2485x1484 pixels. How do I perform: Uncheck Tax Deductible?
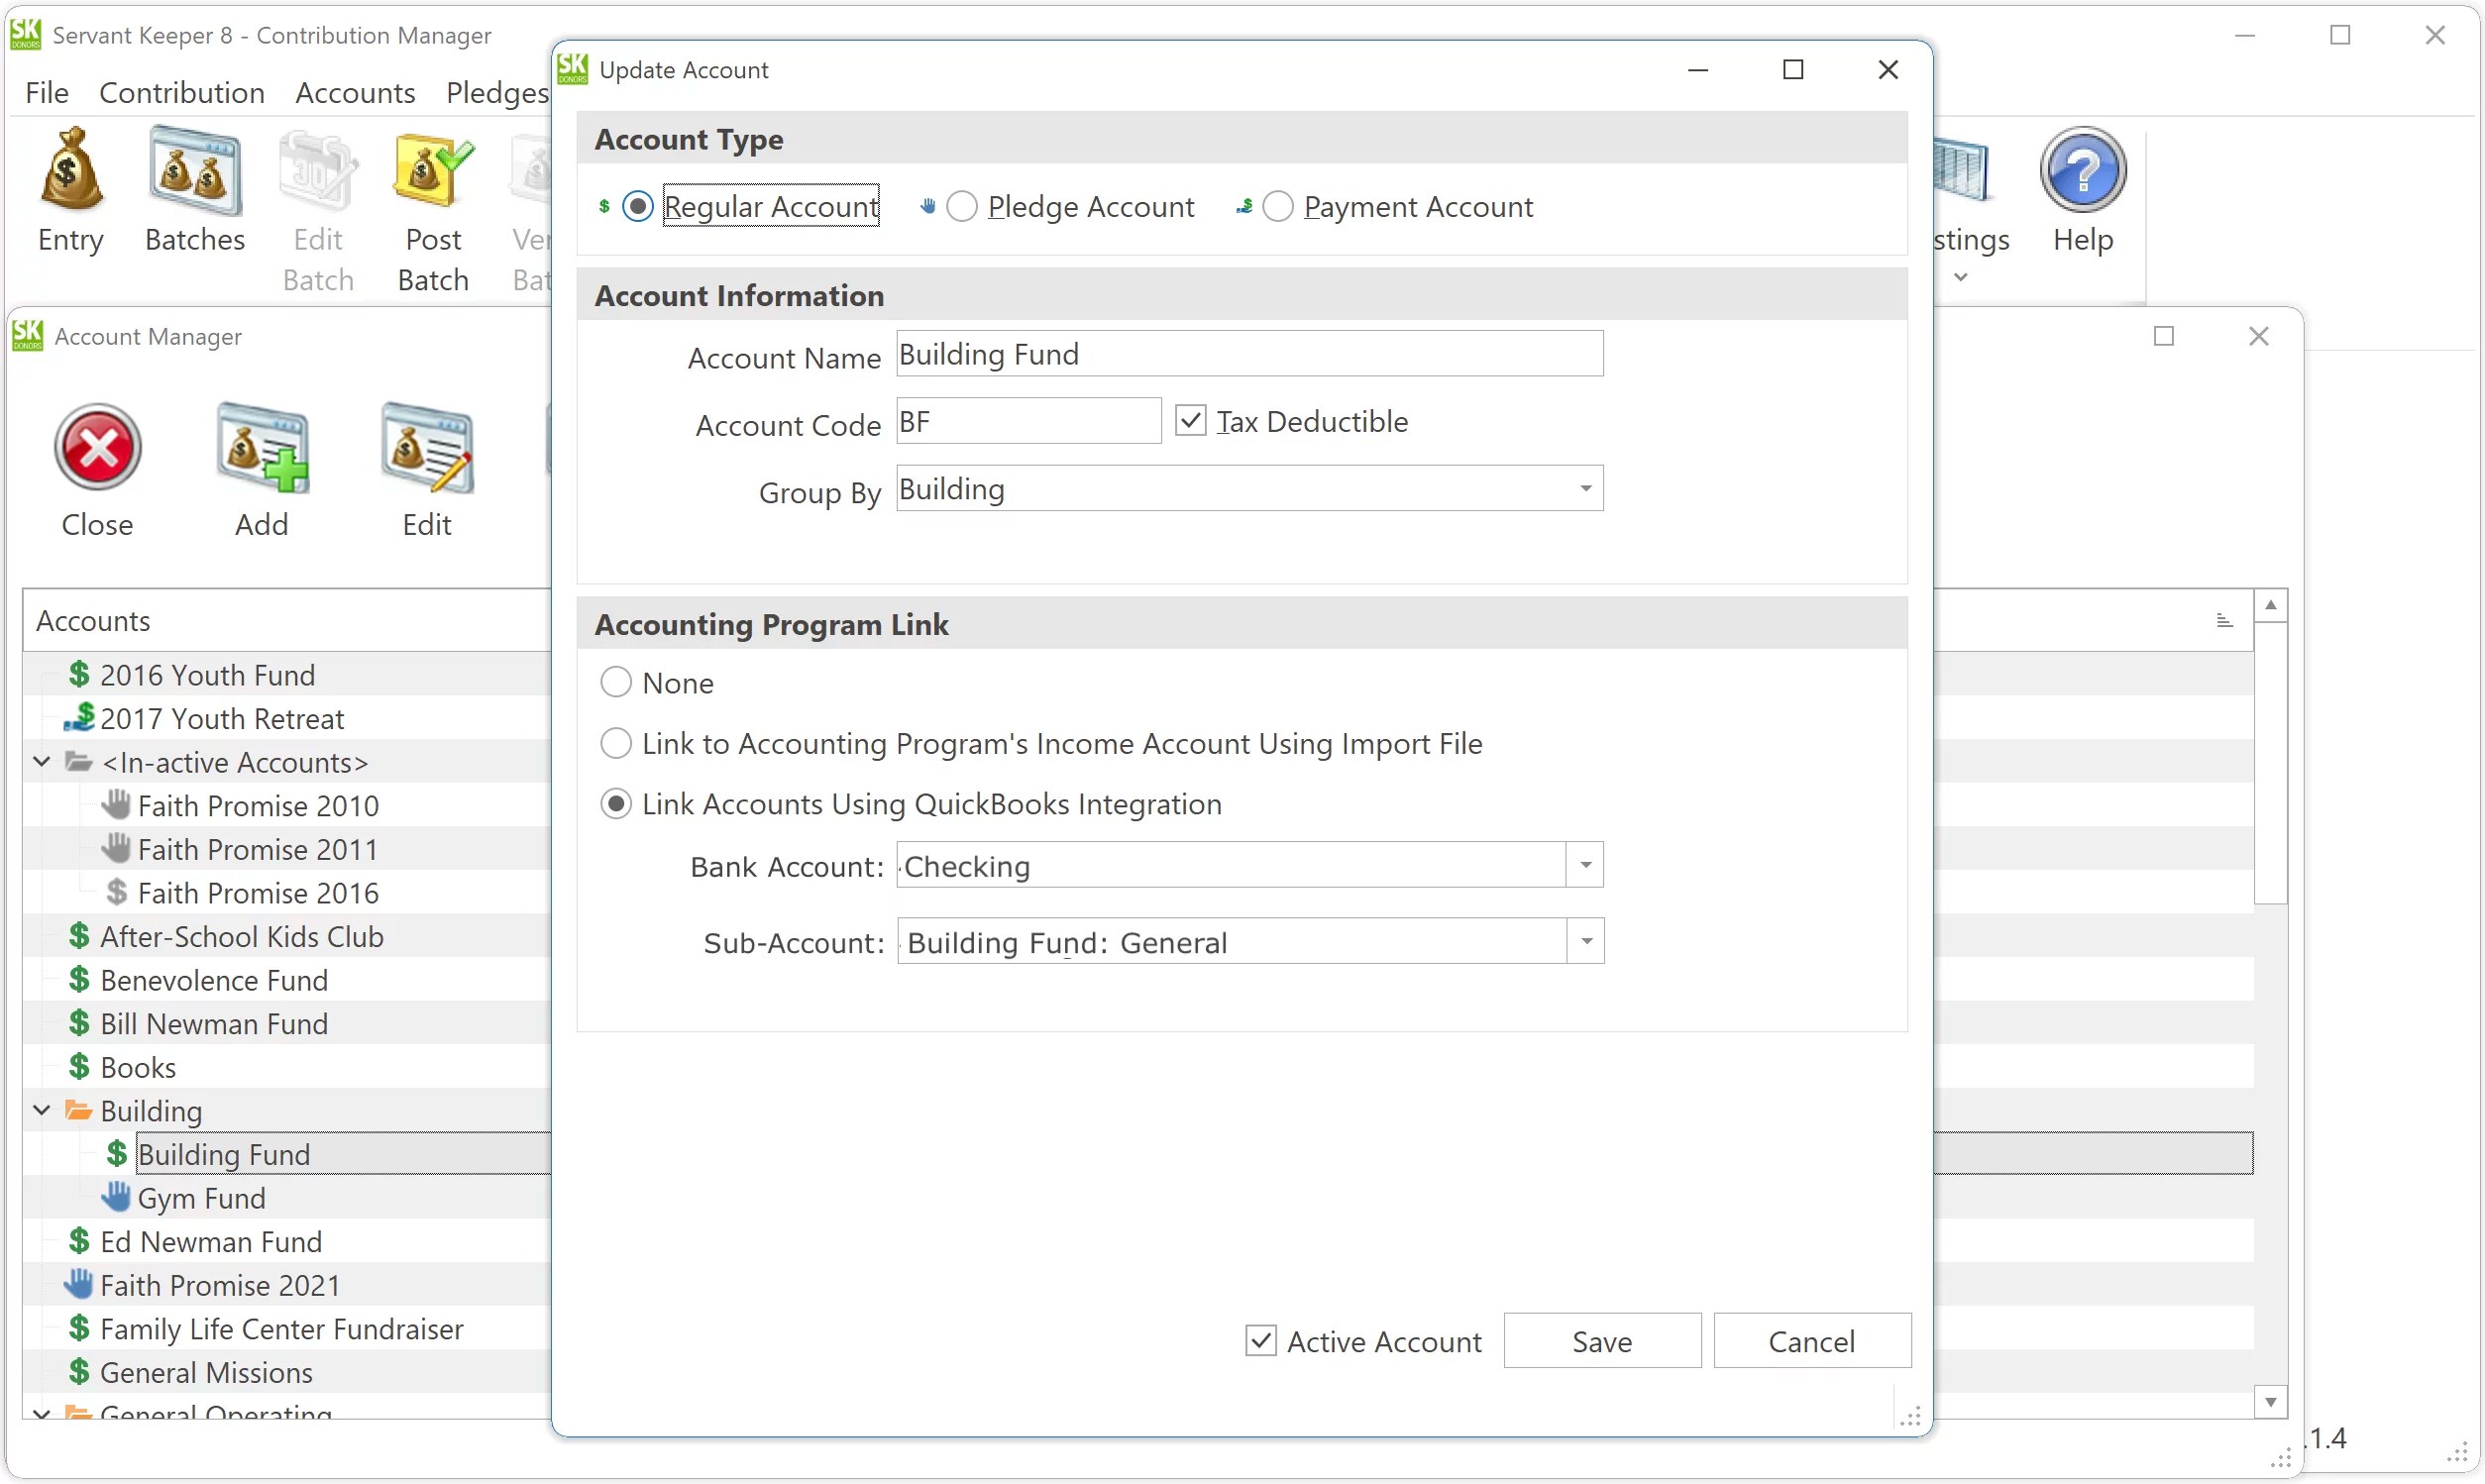tap(1190, 420)
